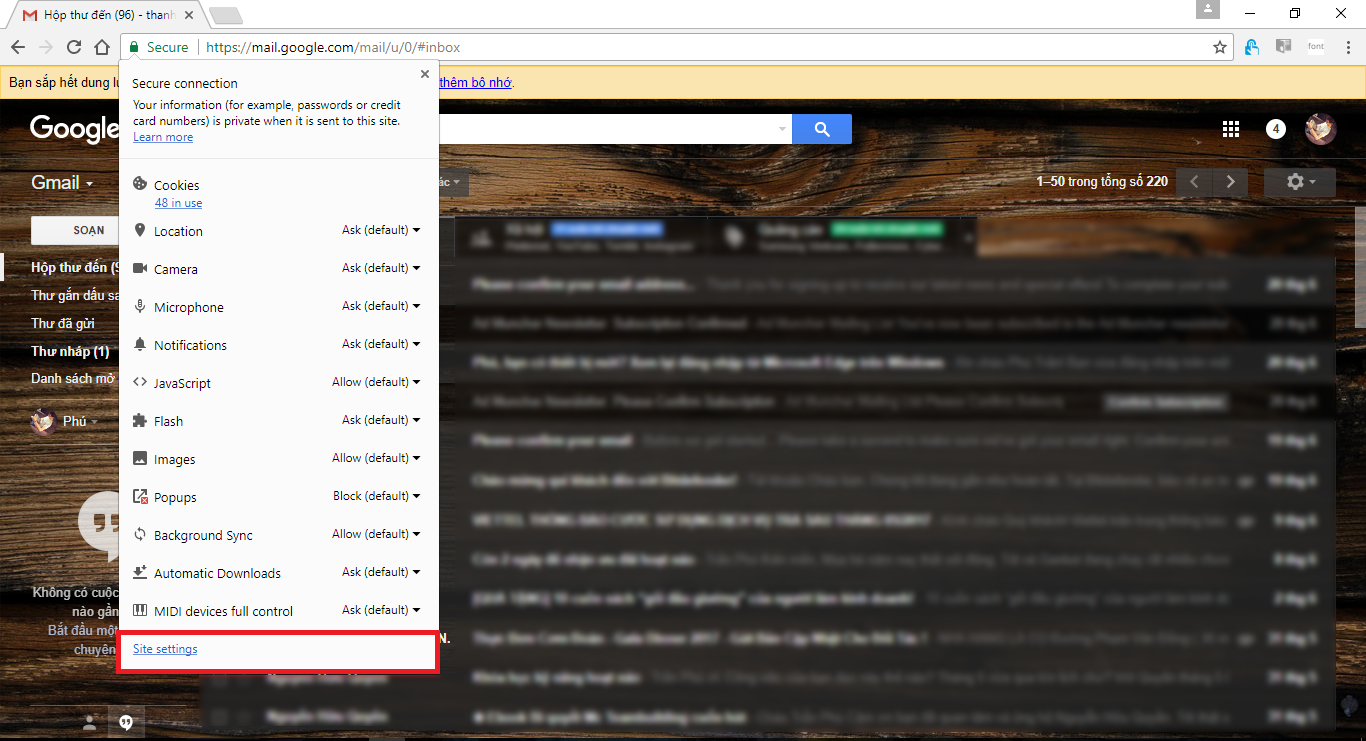The image size is (1366, 741).
Task: Click the Google logo
Action: pos(75,129)
